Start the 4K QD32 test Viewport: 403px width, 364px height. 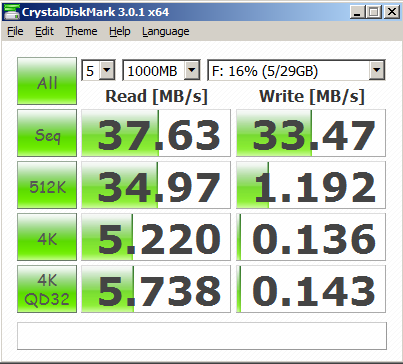point(47,289)
